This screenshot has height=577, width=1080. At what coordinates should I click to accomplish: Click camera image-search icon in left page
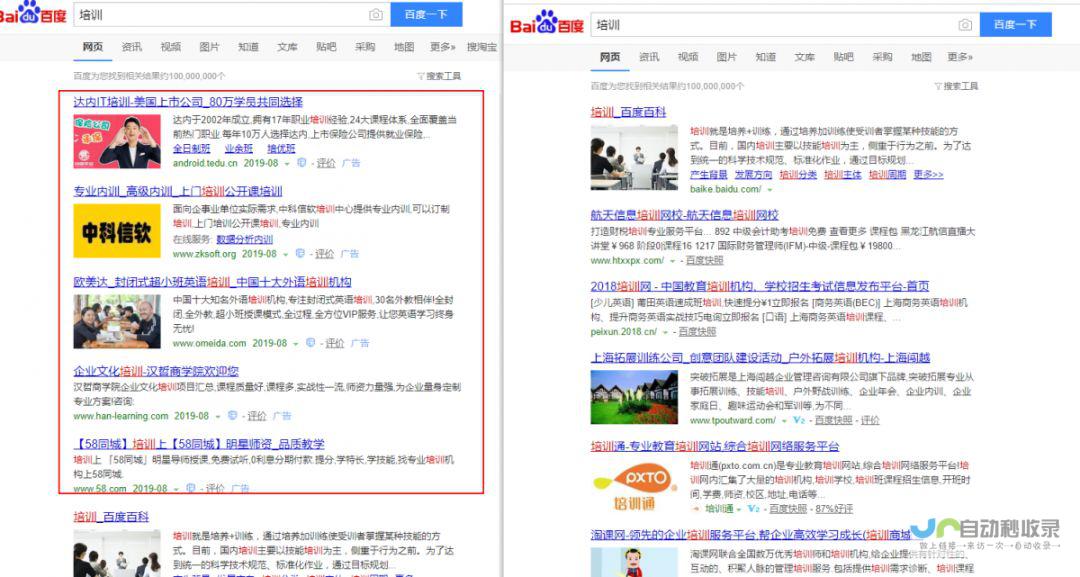click(376, 14)
